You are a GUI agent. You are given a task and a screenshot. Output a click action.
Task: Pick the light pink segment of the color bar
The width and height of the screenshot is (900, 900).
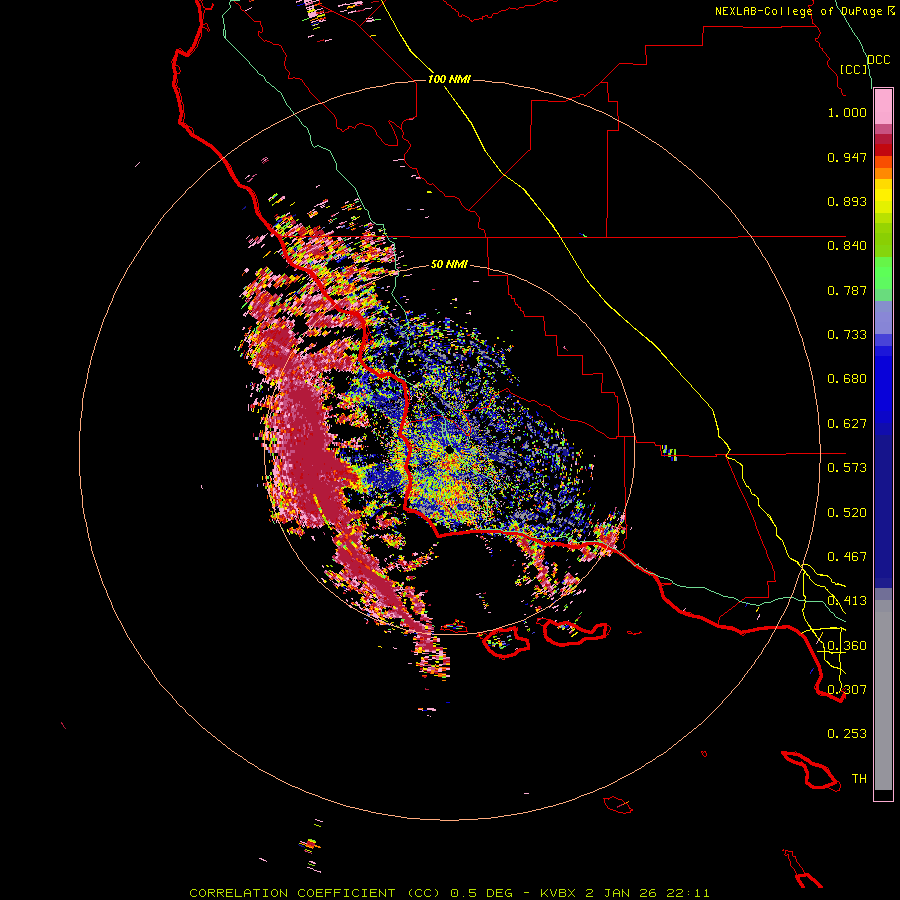click(883, 107)
